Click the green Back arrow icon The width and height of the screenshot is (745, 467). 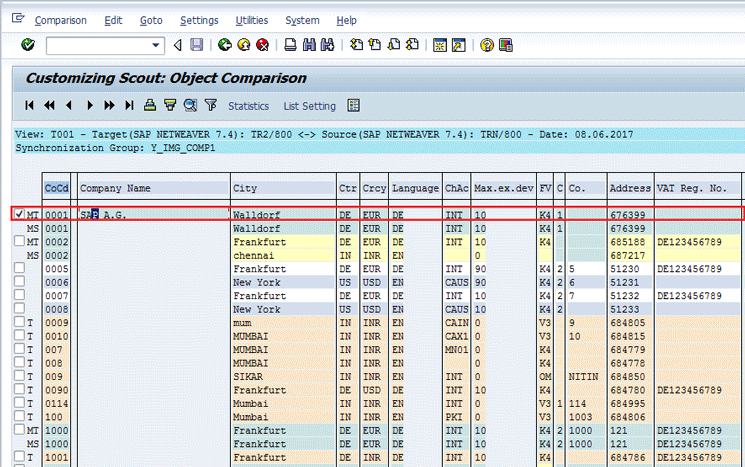pyautogui.click(x=225, y=45)
